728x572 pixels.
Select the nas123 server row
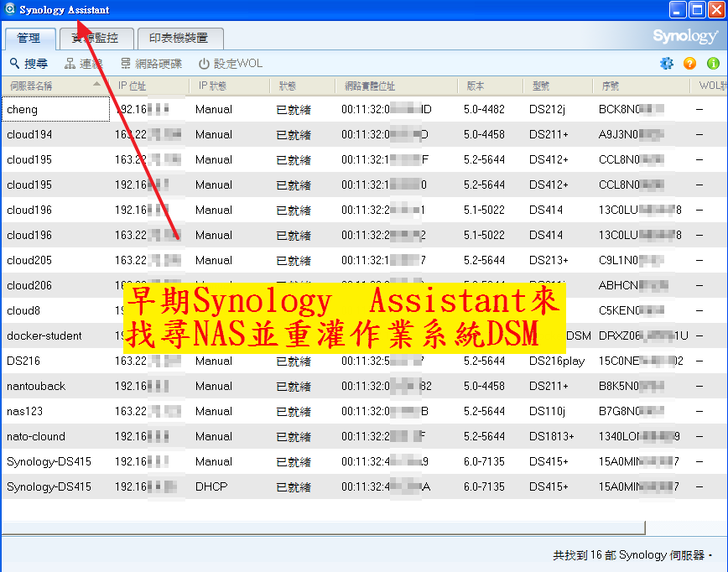point(364,411)
